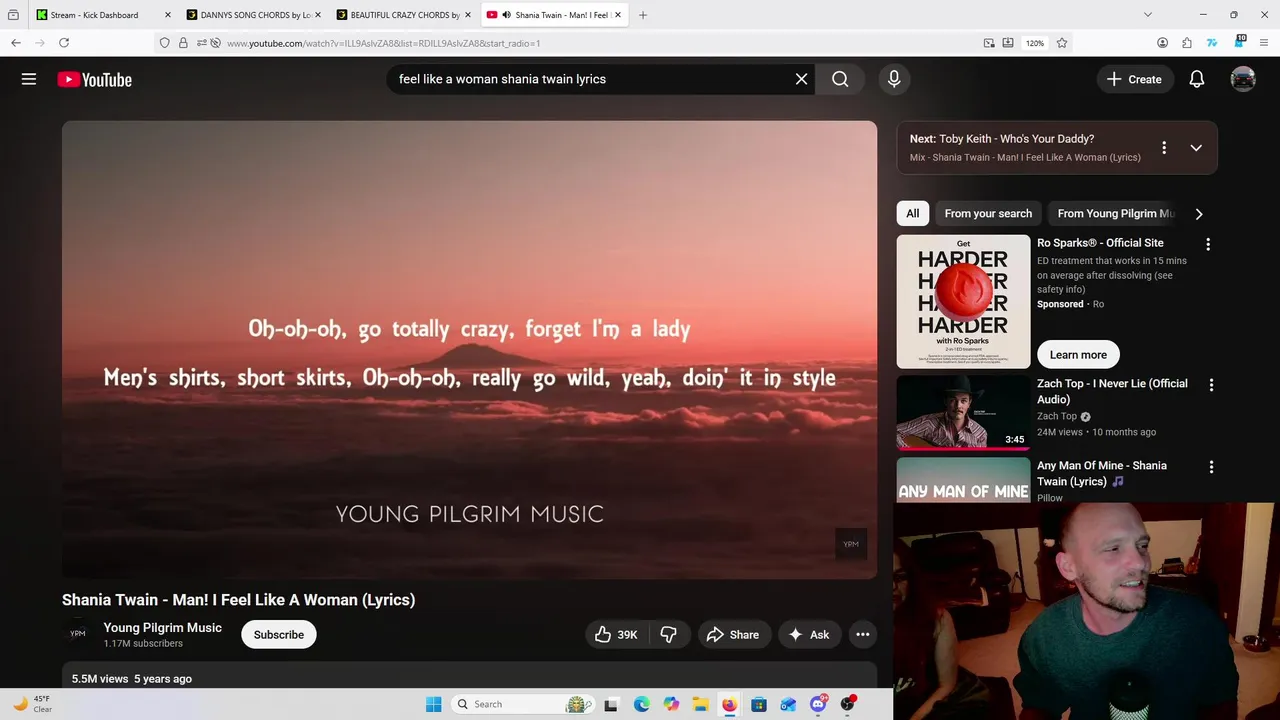This screenshot has width=1280, height=720.
Task: Open Microsoft Store from taskbar
Action: [x=759, y=704]
